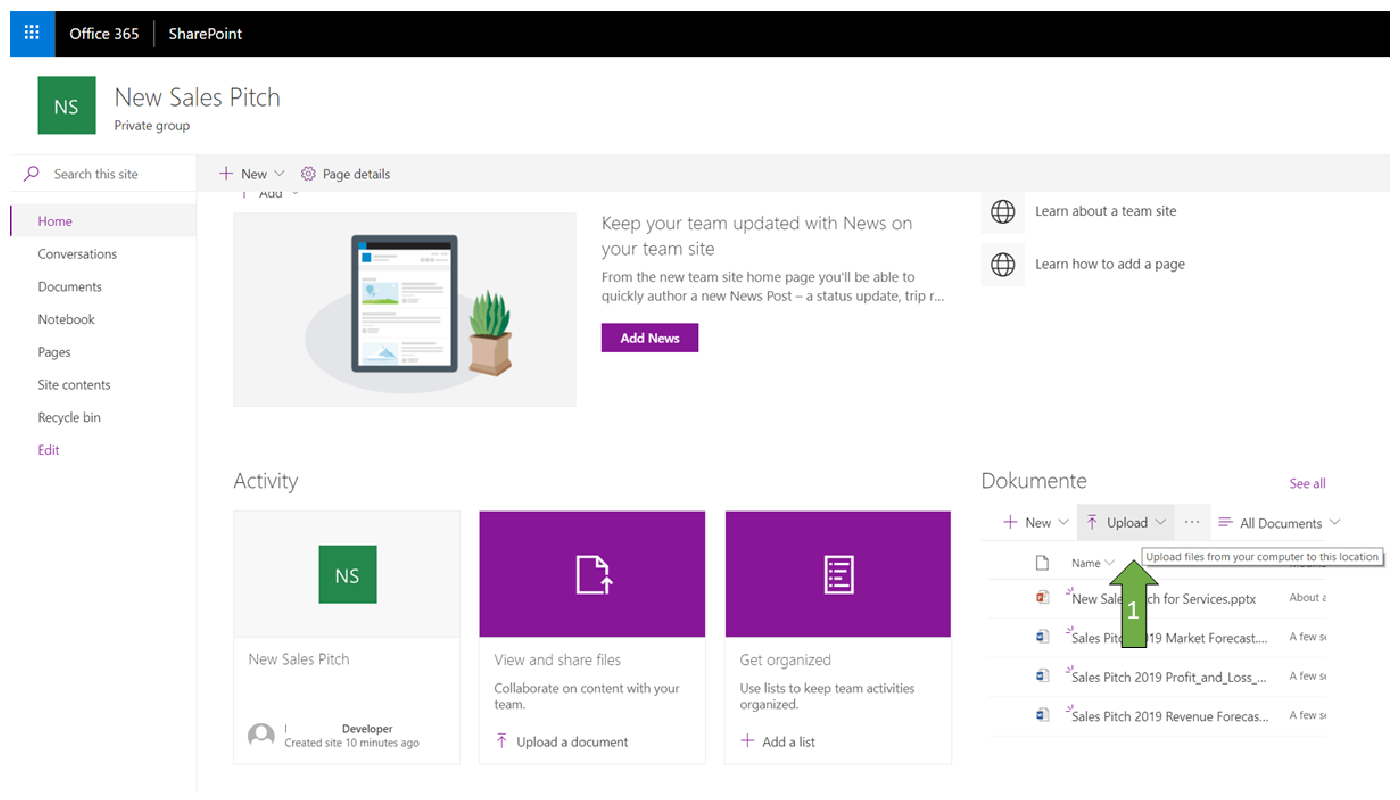
Task: Click the Keep your team updated news headline
Action: point(757,235)
